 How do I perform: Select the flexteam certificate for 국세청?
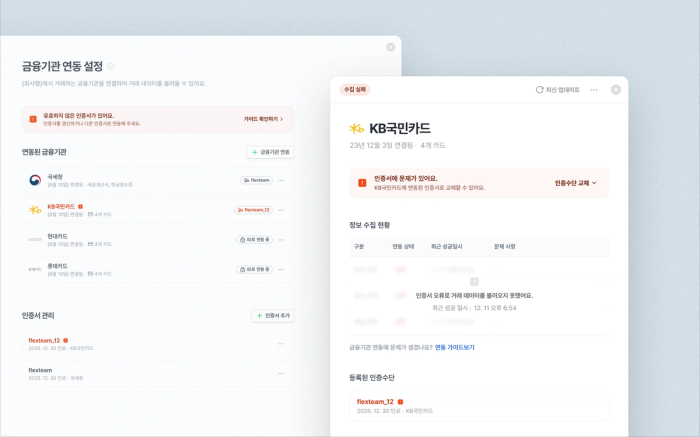158,374
